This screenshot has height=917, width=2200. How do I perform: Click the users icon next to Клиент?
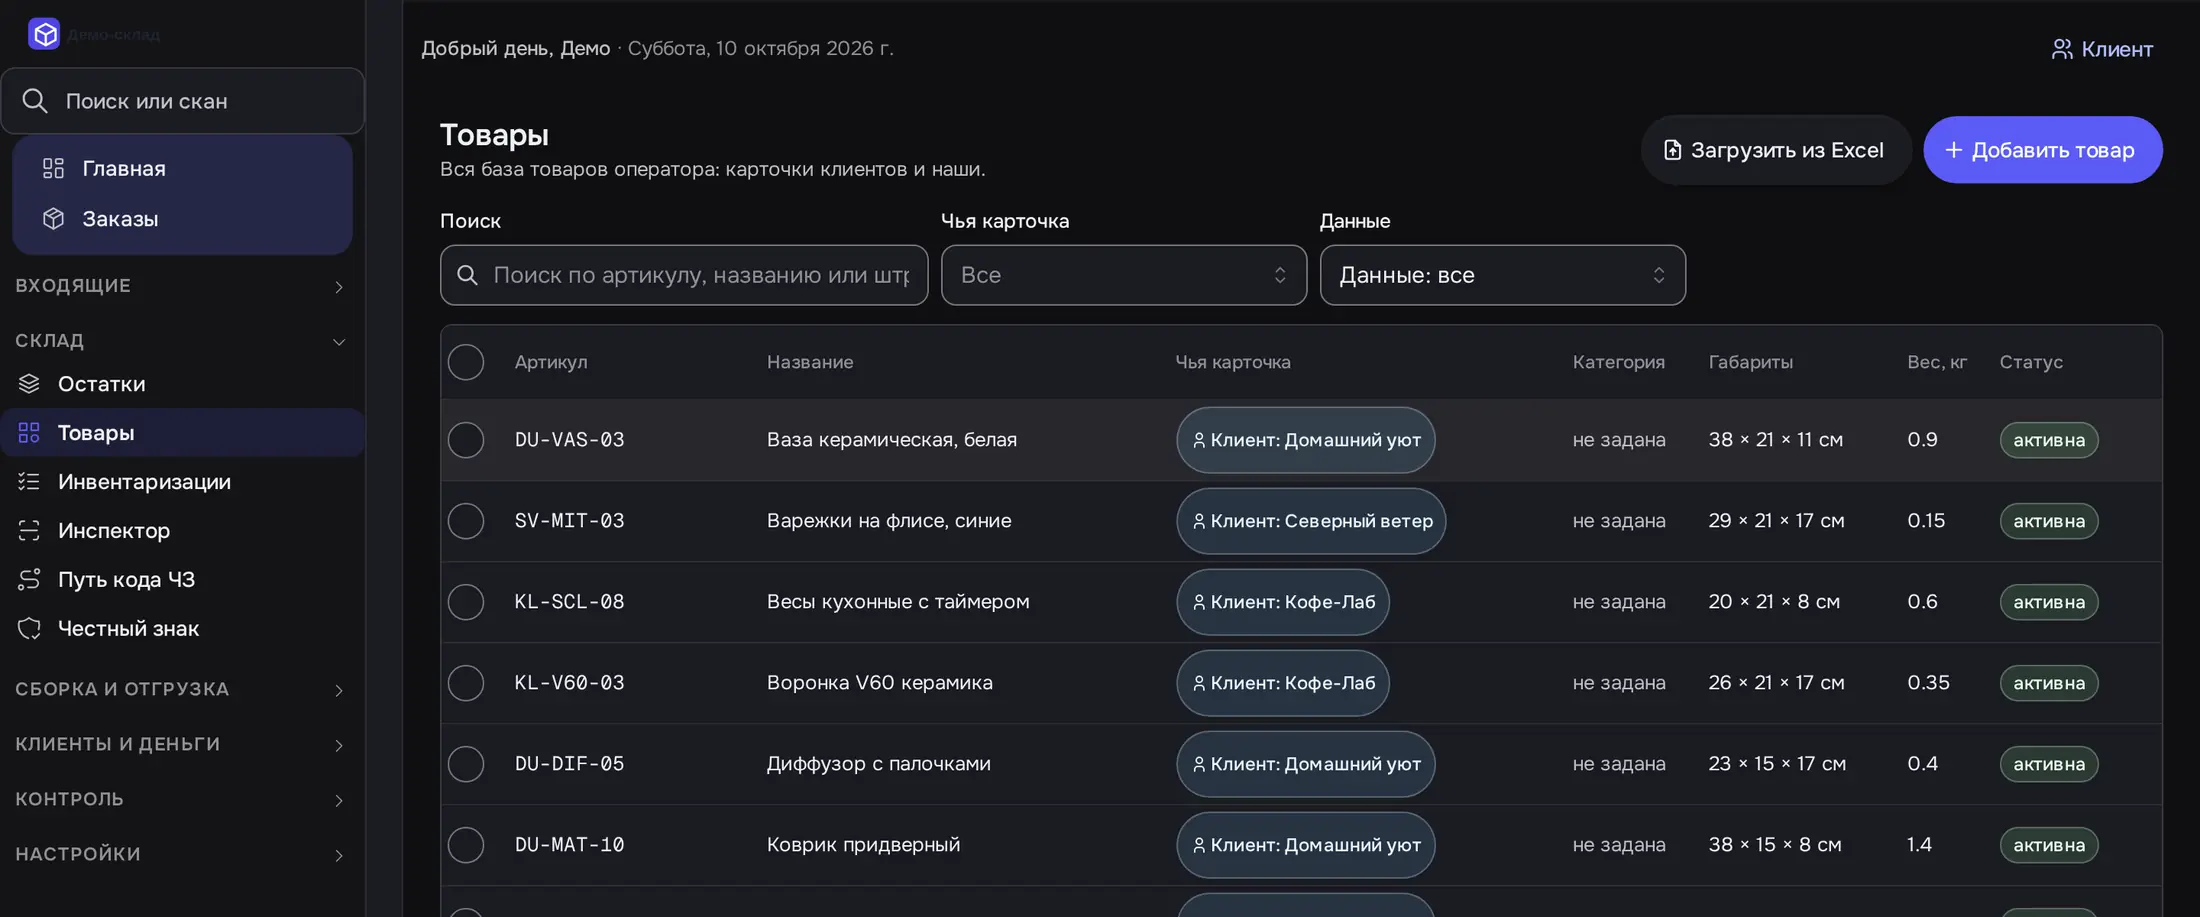coord(2062,49)
